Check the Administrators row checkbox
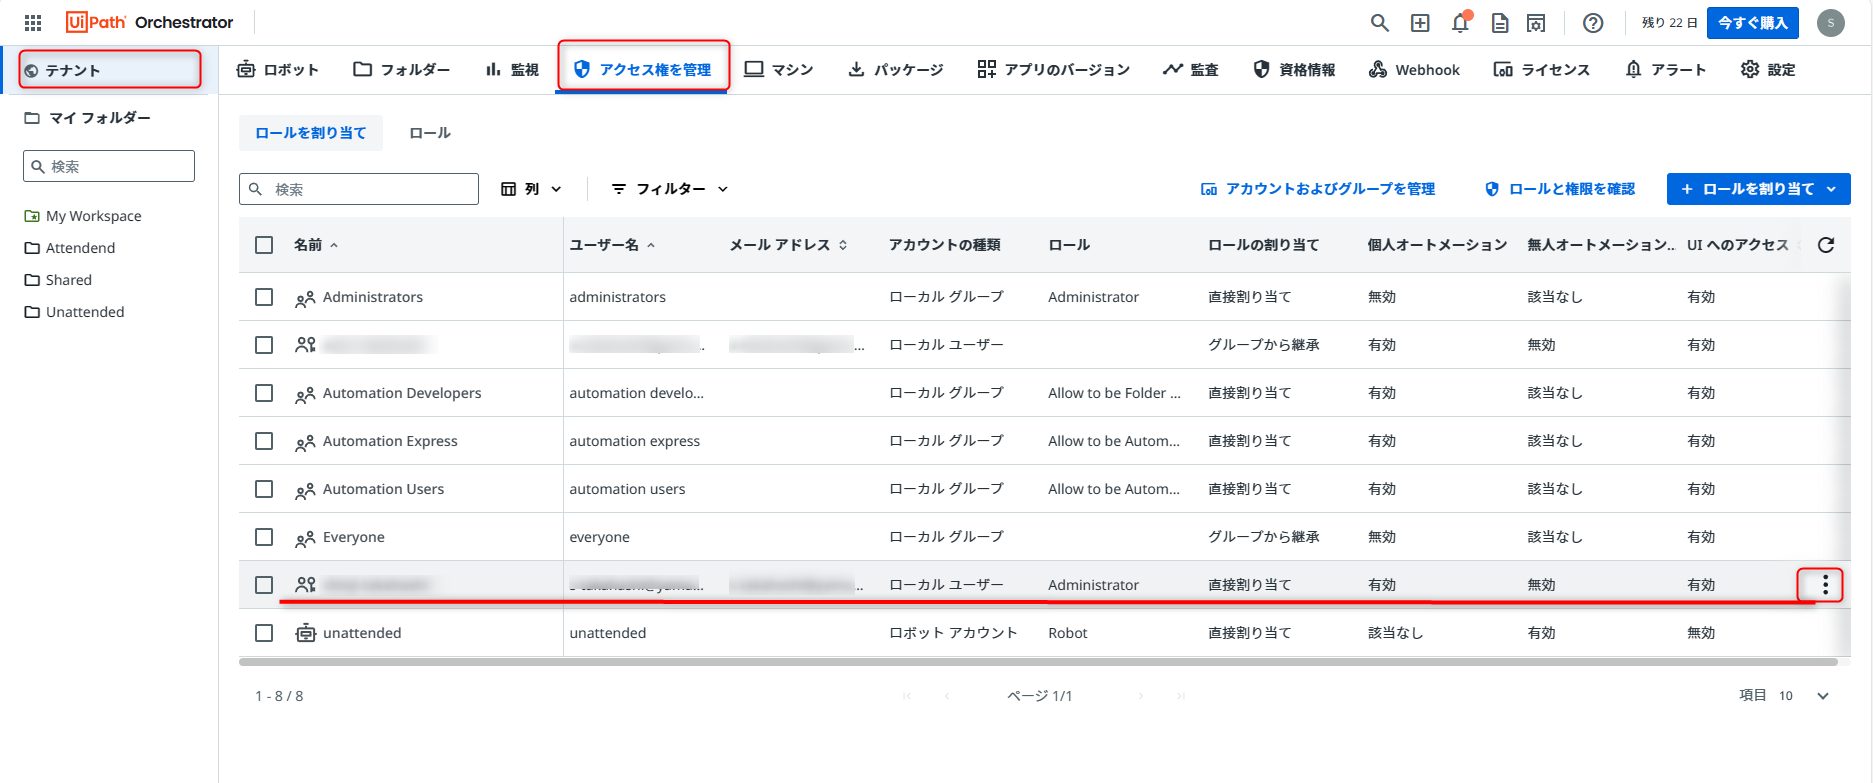Screen dimensions: 1873x783 pos(264,297)
